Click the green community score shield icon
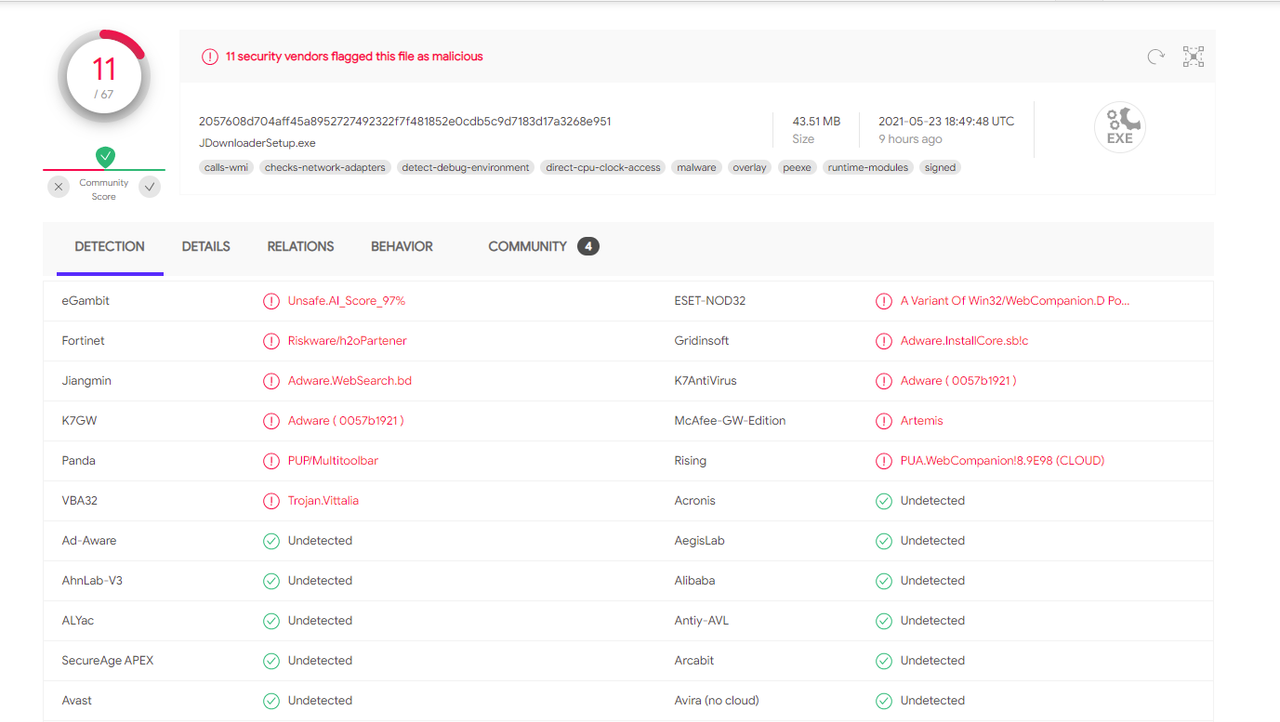1280x722 pixels. [x=105, y=156]
